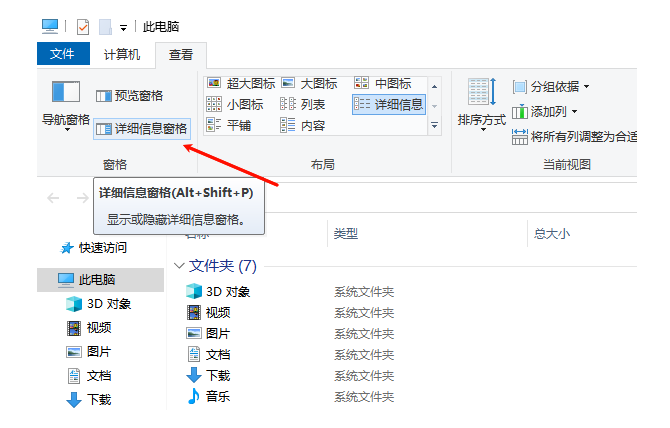Switch to the Computer (计算机) tab
670x428 pixels.
point(122,54)
